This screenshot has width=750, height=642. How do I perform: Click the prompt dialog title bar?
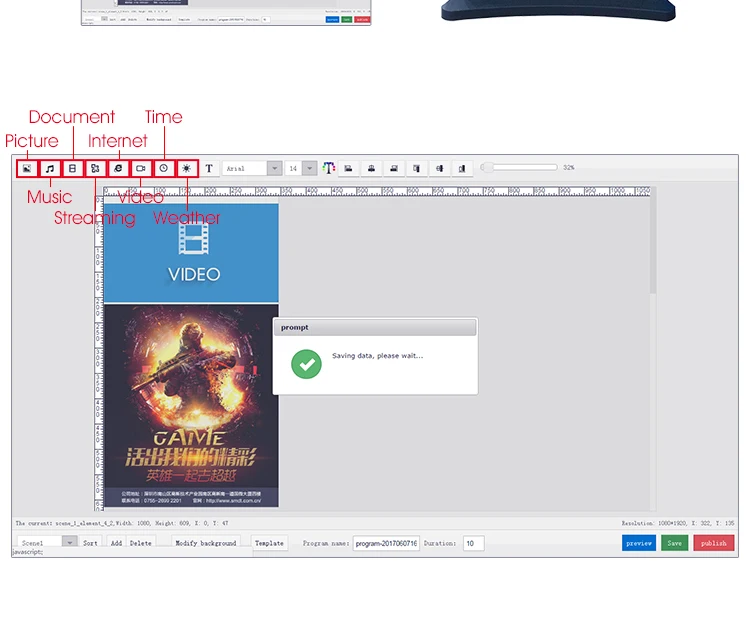tap(375, 327)
